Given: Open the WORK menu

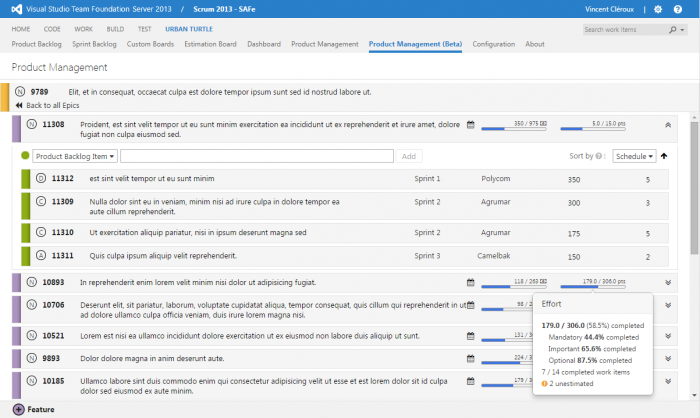Looking at the screenshot, I should point(83,29).
